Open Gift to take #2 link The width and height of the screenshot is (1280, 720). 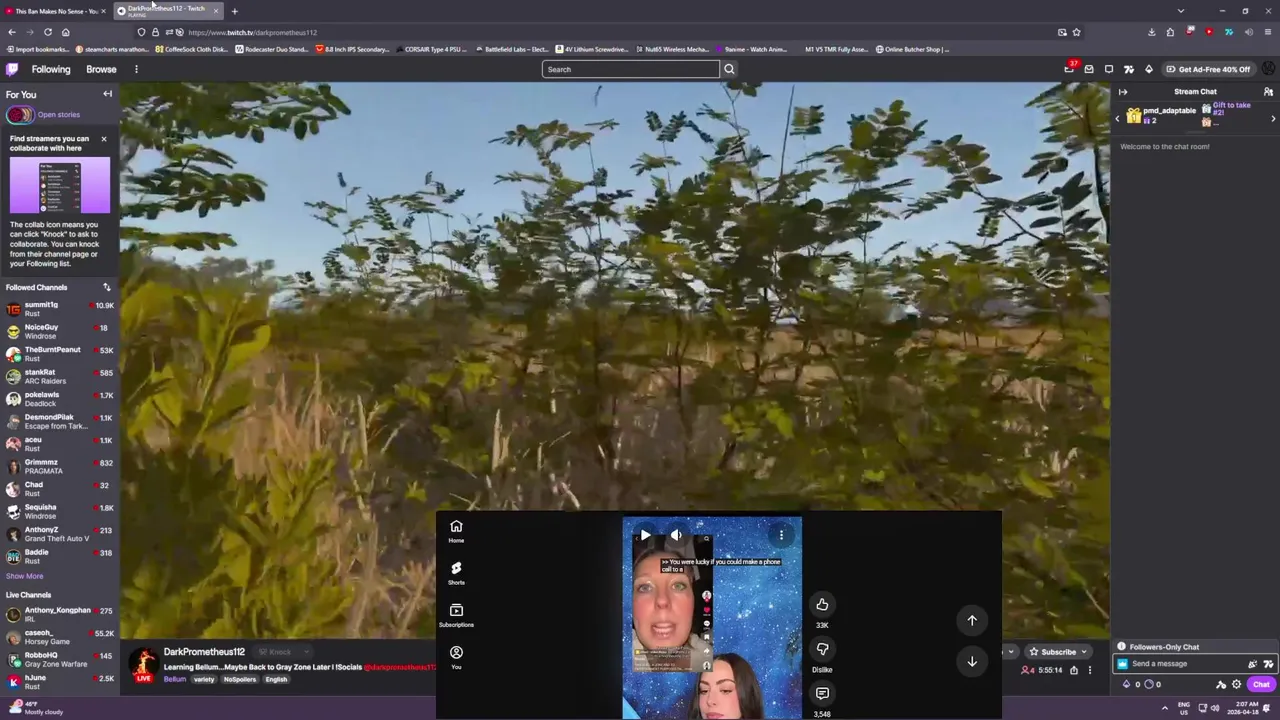click(x=1231, y=109)
